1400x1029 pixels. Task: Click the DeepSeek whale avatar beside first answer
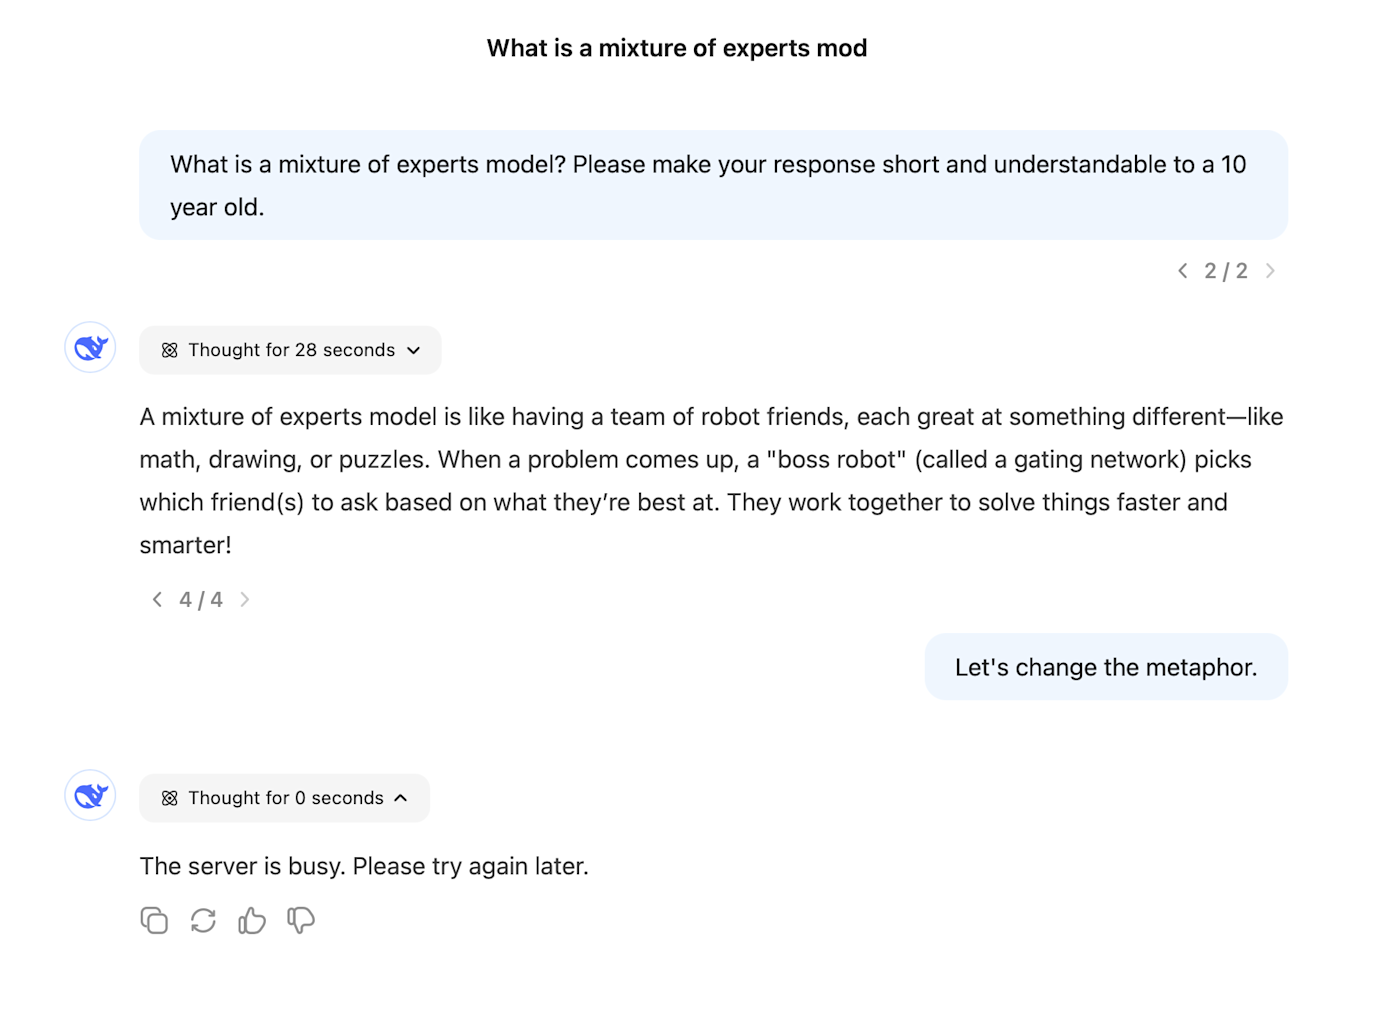(90, 347)
